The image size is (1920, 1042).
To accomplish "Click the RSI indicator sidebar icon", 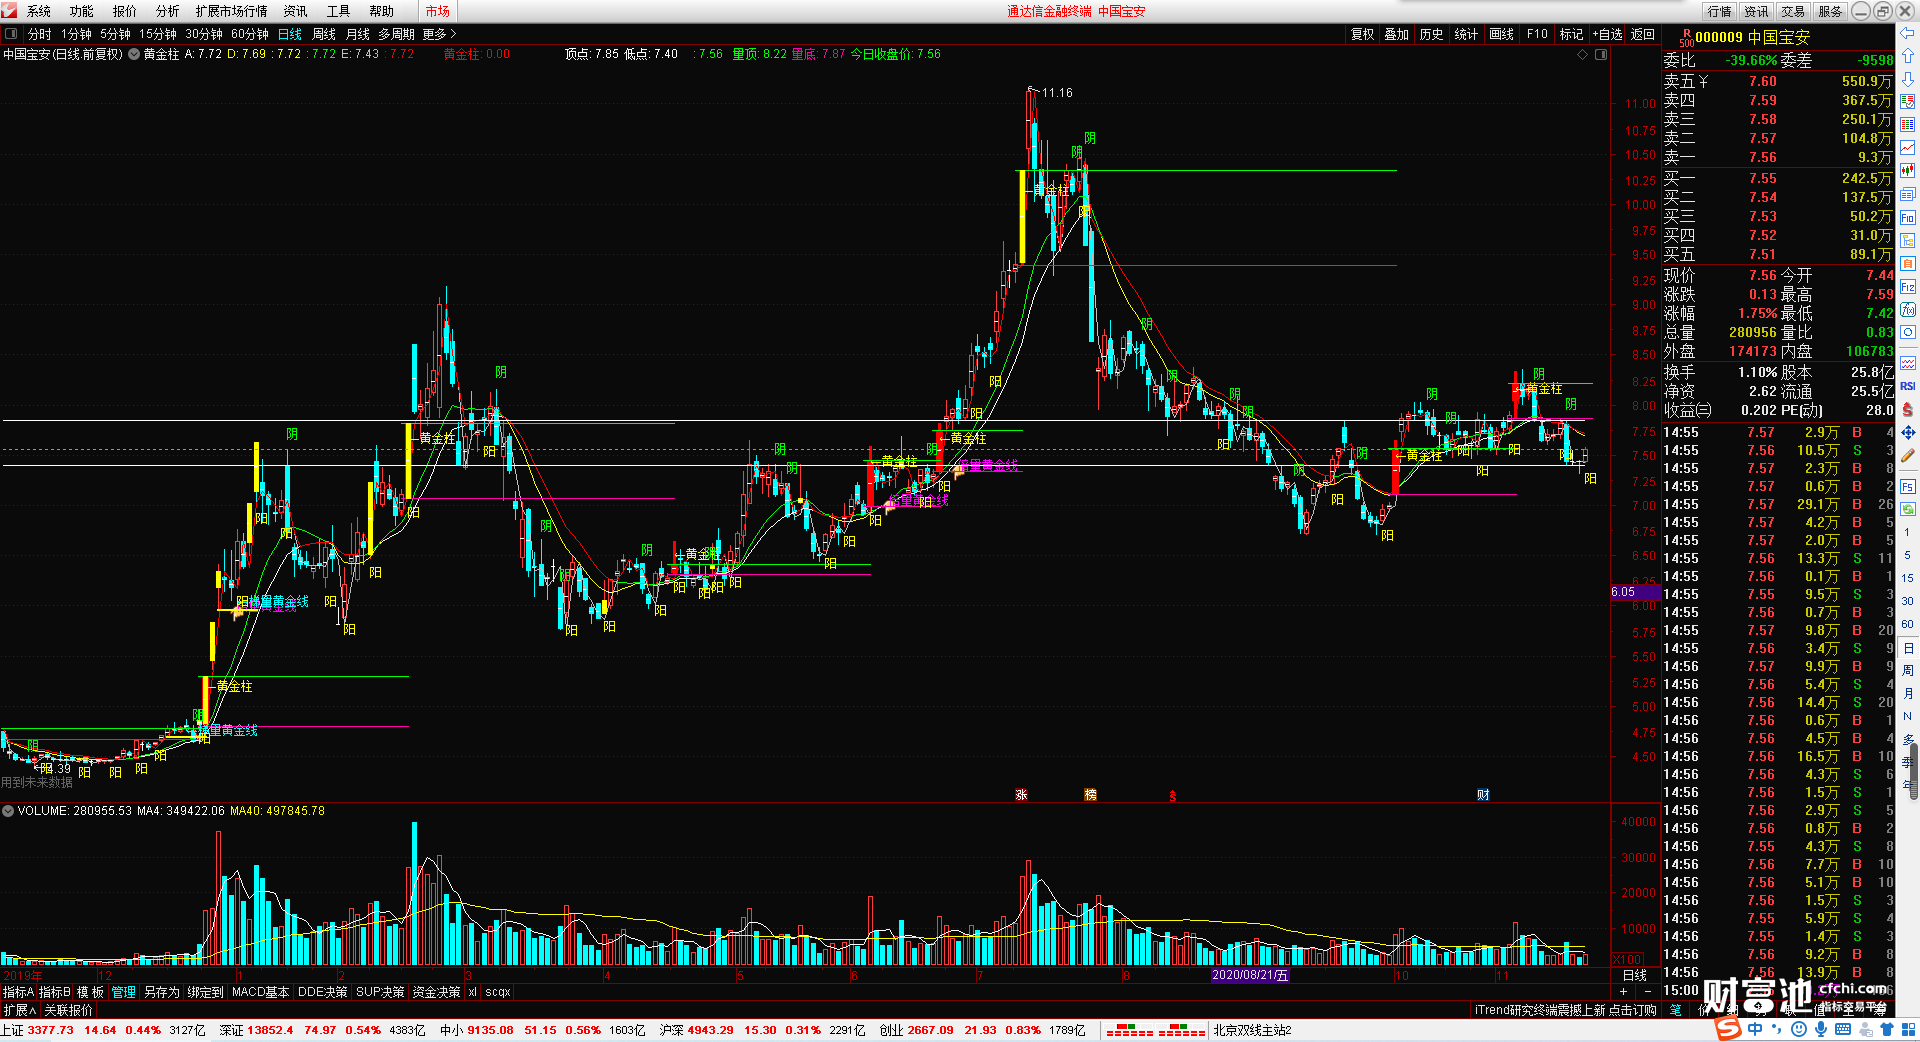I will click(x=1908, y=386).
